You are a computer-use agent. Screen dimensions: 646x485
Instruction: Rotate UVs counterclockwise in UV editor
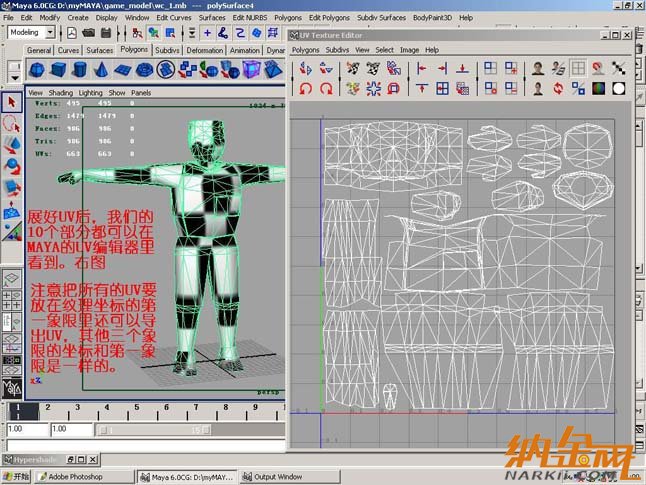306,88
